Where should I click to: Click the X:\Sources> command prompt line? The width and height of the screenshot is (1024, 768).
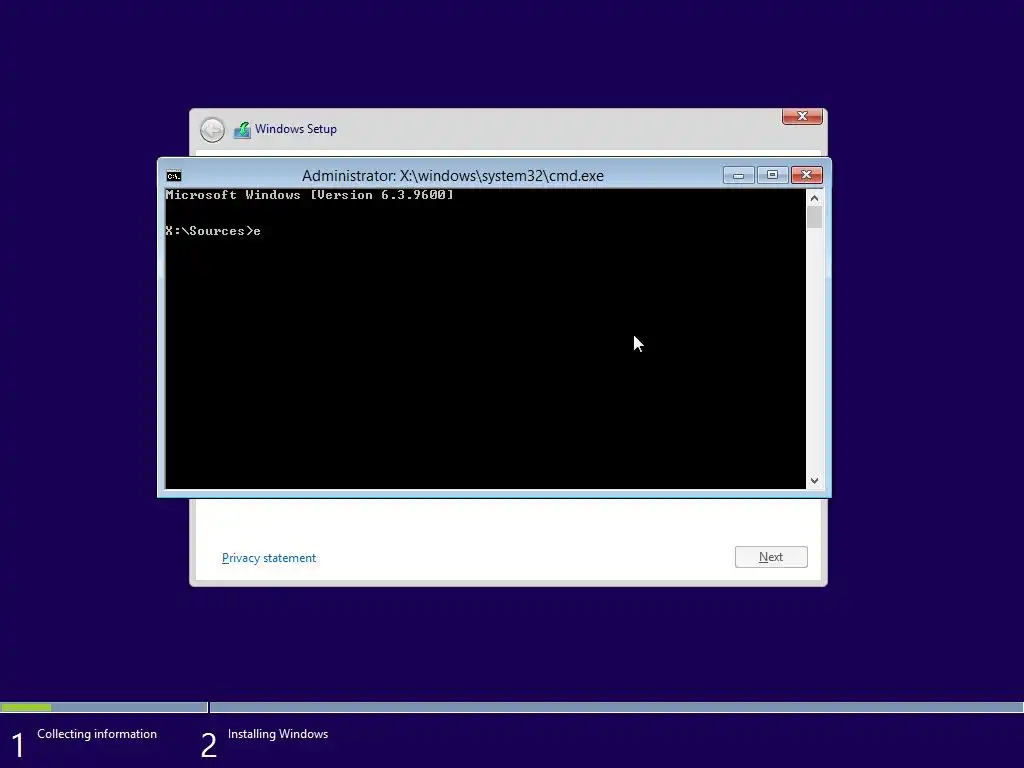point(213,231)
